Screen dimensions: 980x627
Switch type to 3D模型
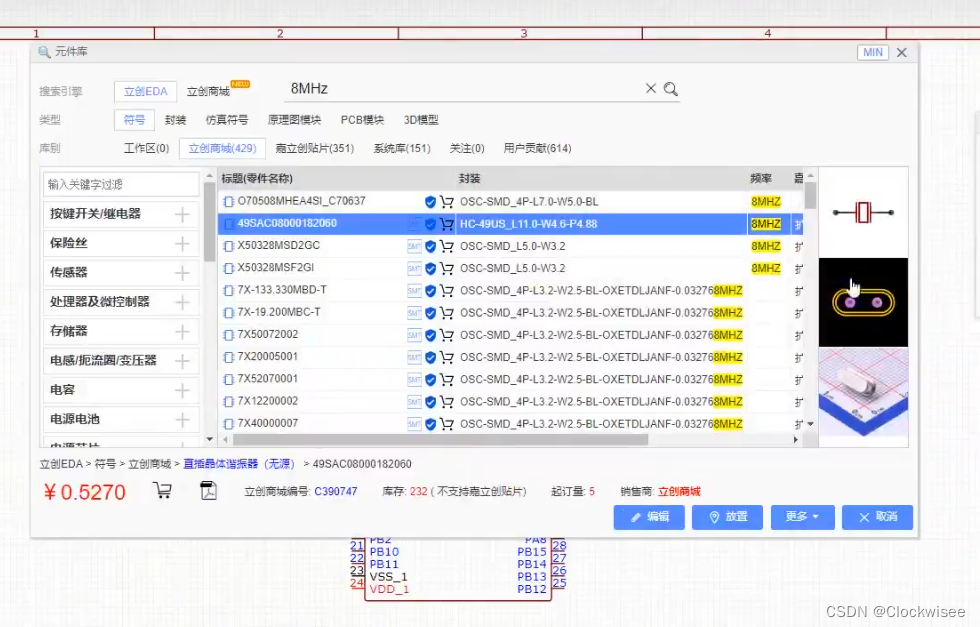coord(421,119)
